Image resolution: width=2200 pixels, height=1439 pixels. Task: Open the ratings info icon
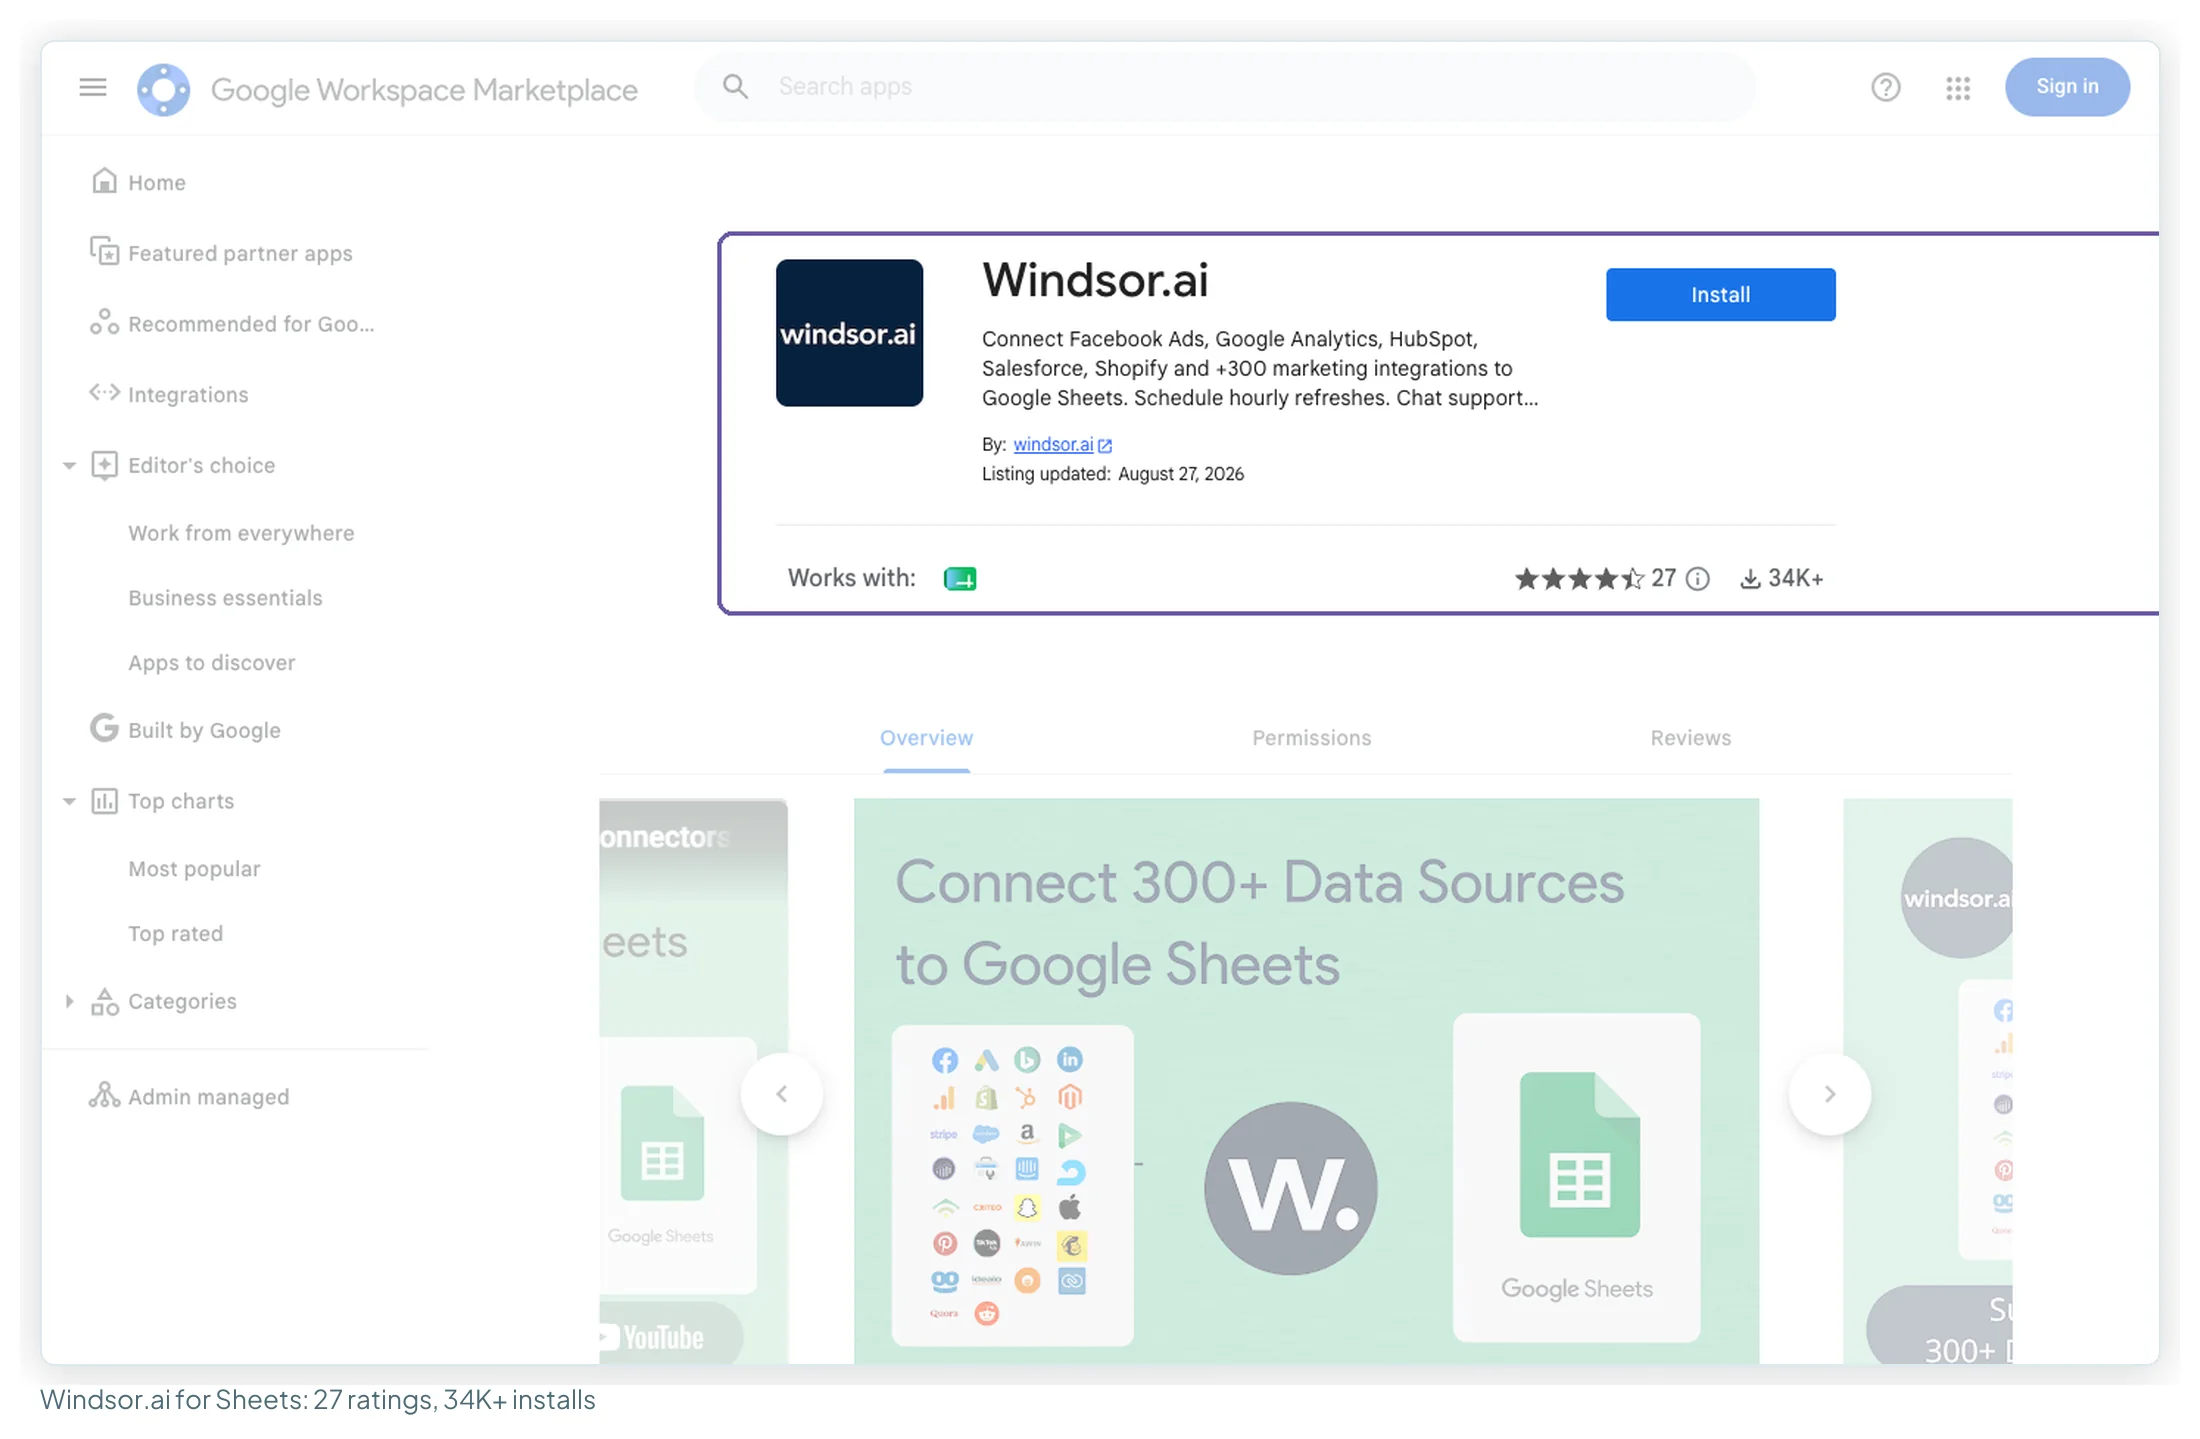pyautogui.click(x=1698, y=578)
